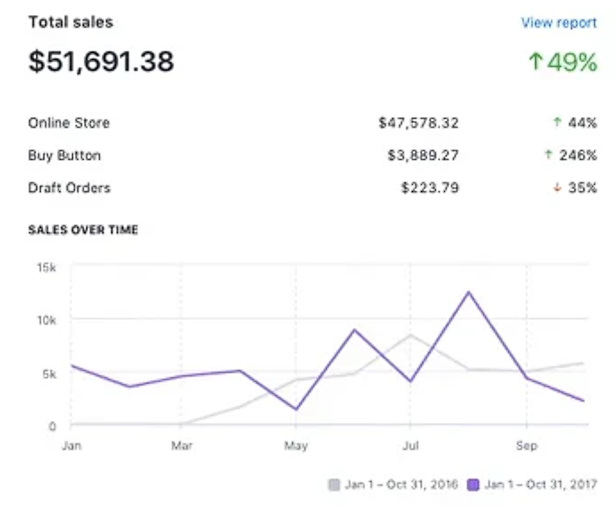
Task: Click the $51,691.38 total sales amount
Action: pyautogui.click(x=101, y=62)
